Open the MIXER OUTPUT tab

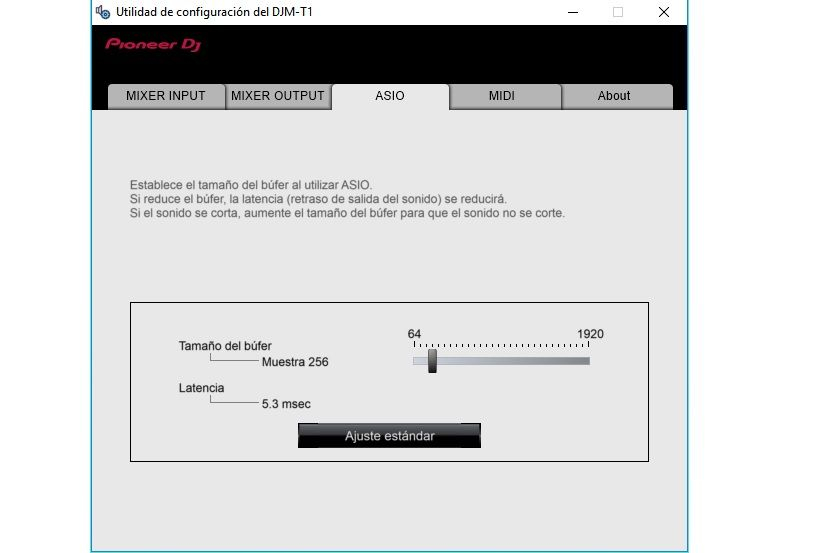pyautogui.click(x=278, y=96)
